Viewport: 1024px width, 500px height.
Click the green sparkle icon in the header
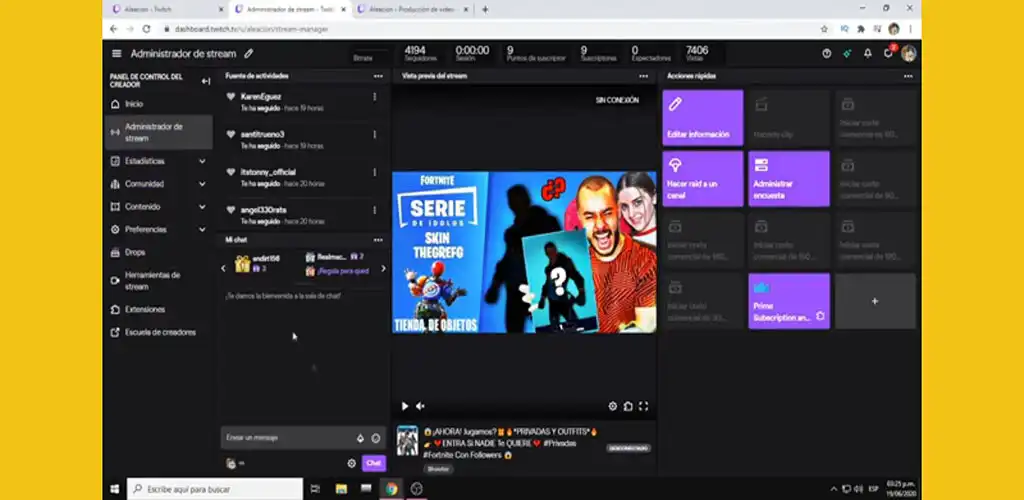tap(847, 54)
